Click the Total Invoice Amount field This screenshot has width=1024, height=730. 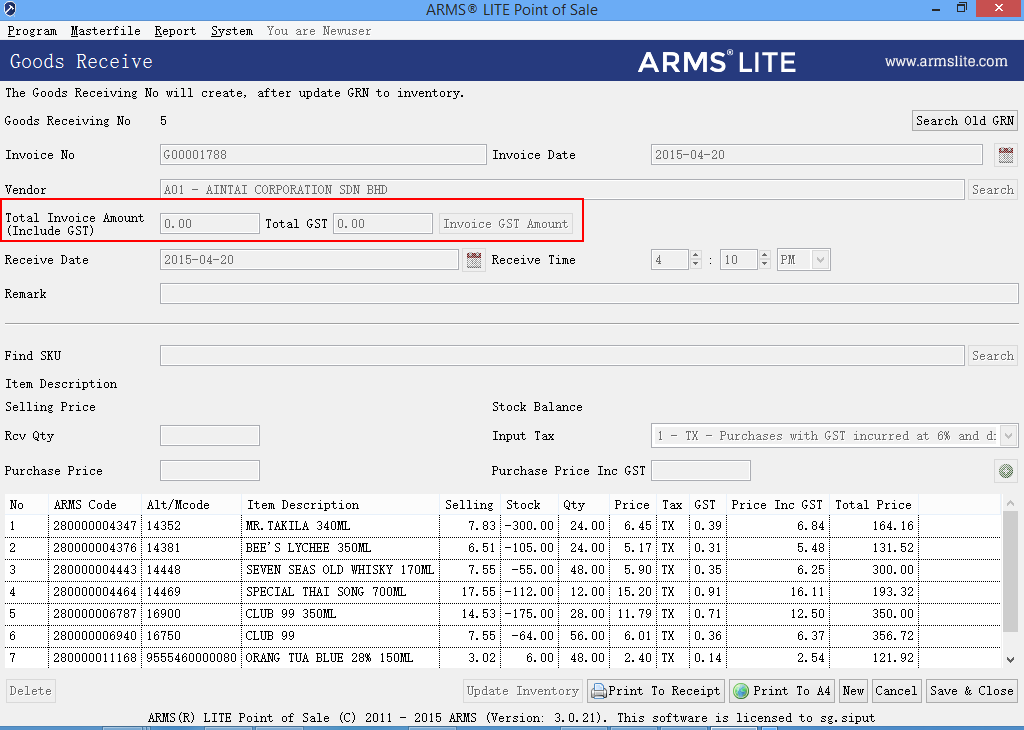(x=210, y=224)
